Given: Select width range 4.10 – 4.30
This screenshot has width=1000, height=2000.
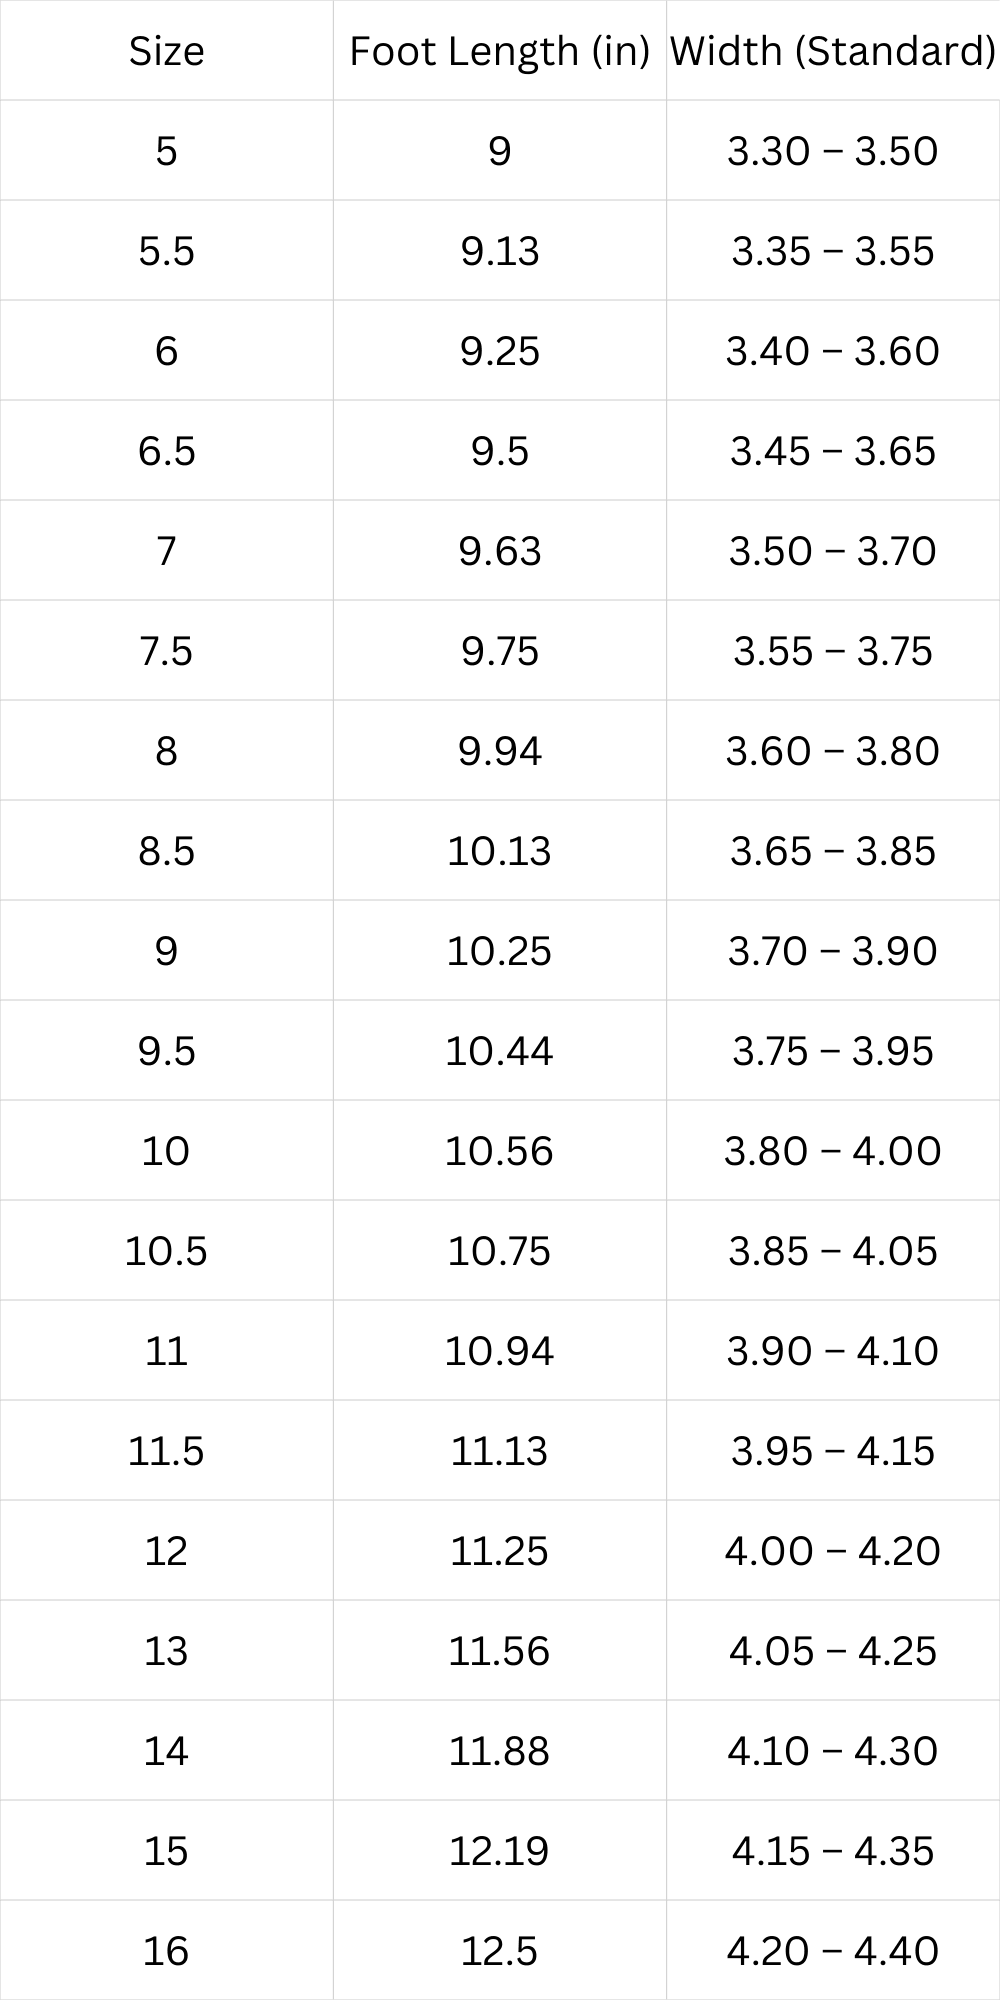Looking at the screenshot, I should pyautogui.click(x=832, y=1751).
